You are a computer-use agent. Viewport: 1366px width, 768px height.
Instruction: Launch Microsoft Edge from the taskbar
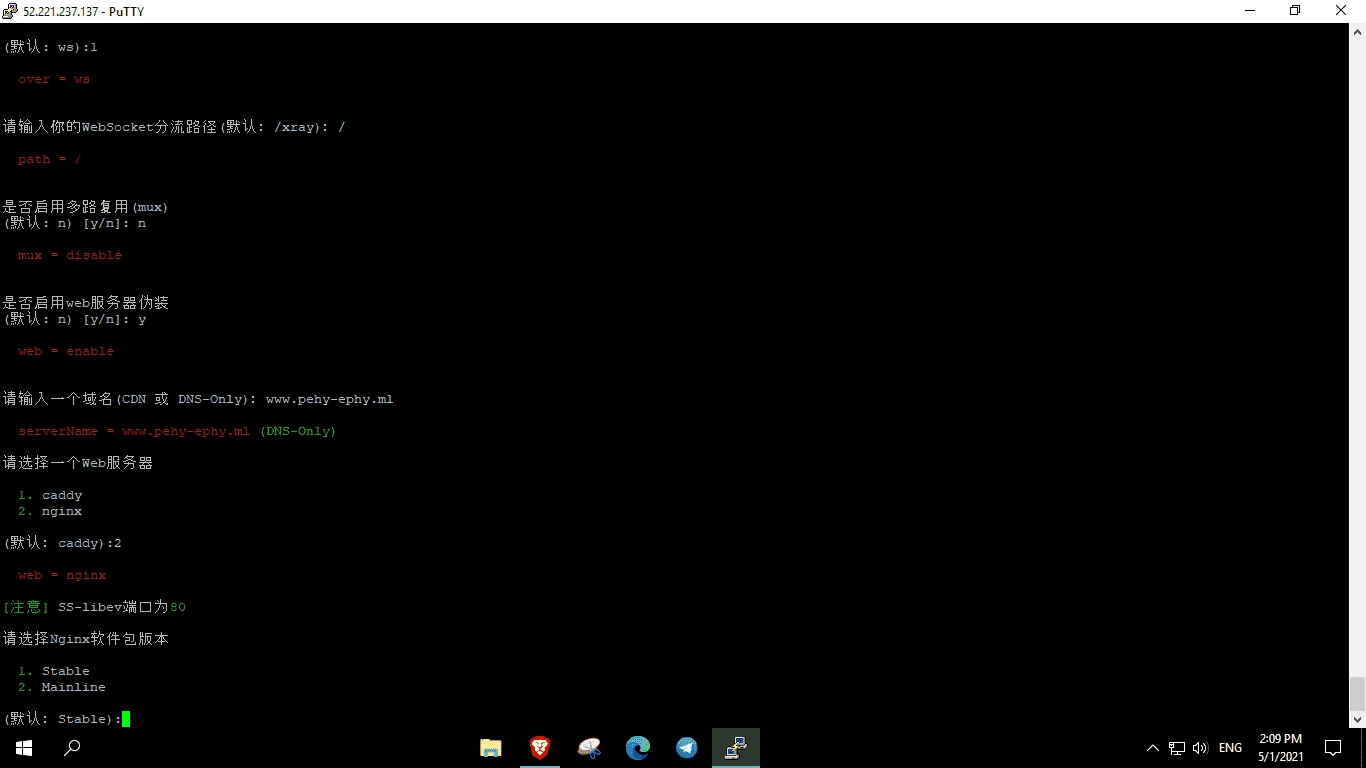pyautogui.click(x=638, y=748)
